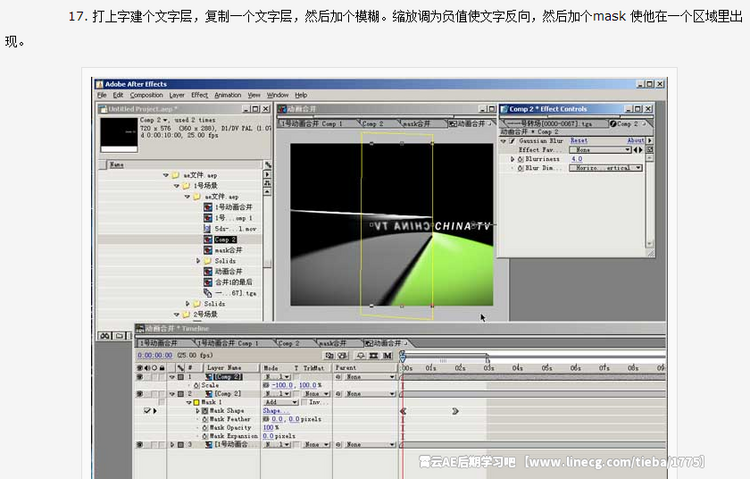Click the Mask Shape 'Shape...' link

(275, 411)
